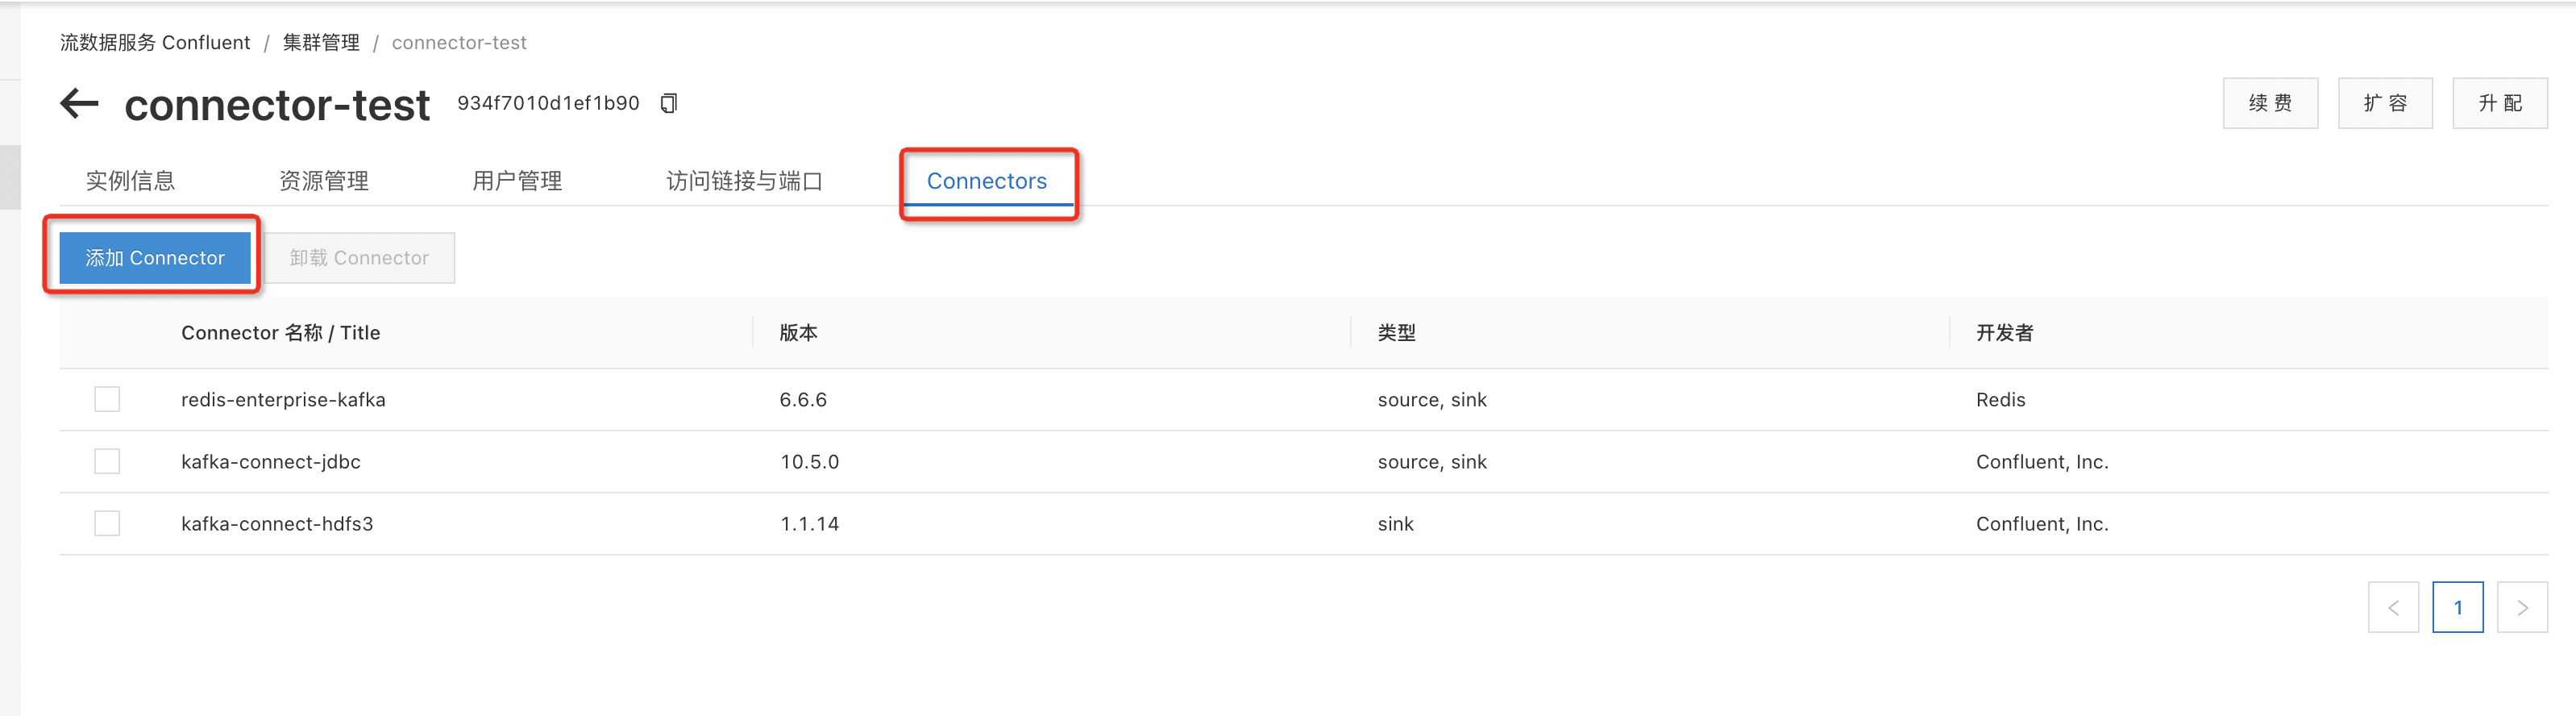Click the 版本 column header
2576x716 pixels.
pyautogui.click(x=798, y=333)
